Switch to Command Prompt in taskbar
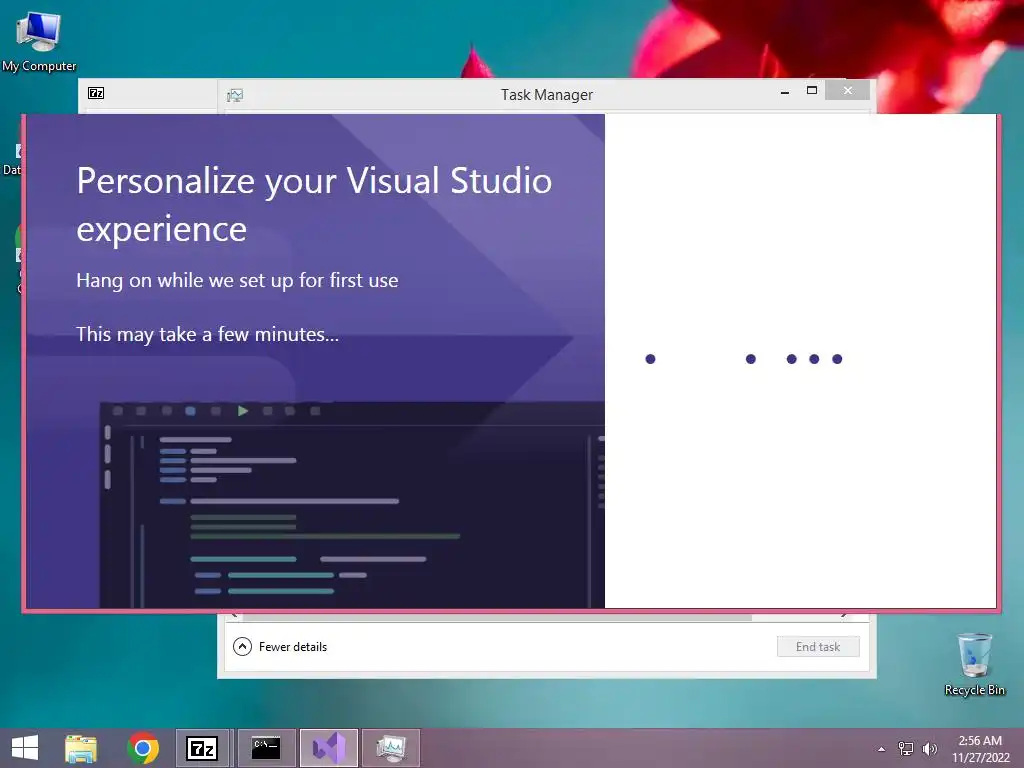 tap(266, 748)
